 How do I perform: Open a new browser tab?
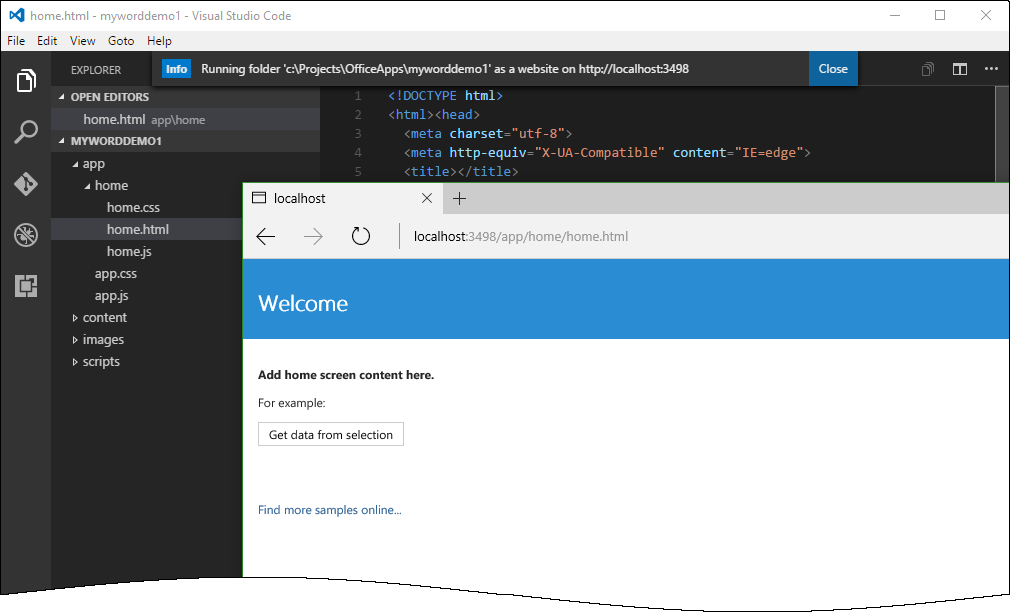click(460, 198)
